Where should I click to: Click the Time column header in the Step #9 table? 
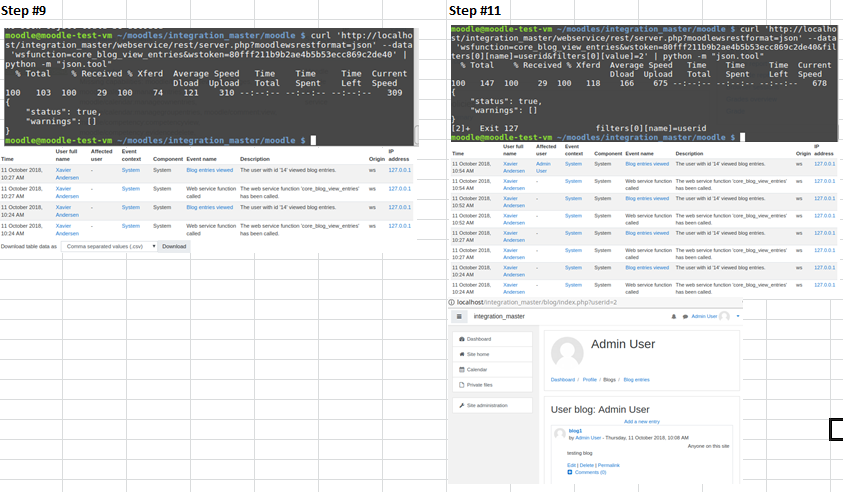(x=7, y=159)
